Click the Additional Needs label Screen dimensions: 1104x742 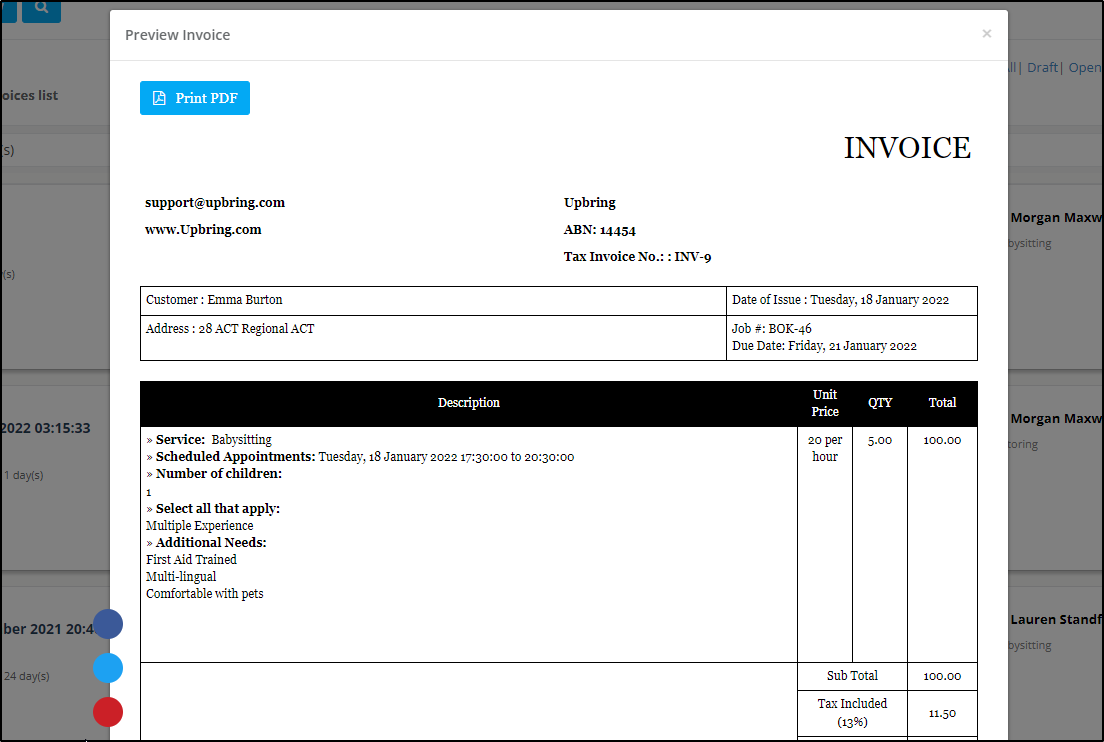(x=206, y=543)
